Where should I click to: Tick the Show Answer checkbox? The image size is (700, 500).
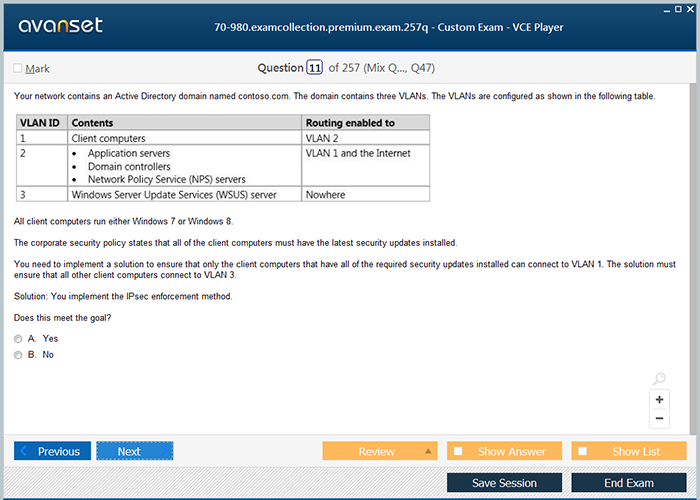pyautogui.click(x=458, y=451)
